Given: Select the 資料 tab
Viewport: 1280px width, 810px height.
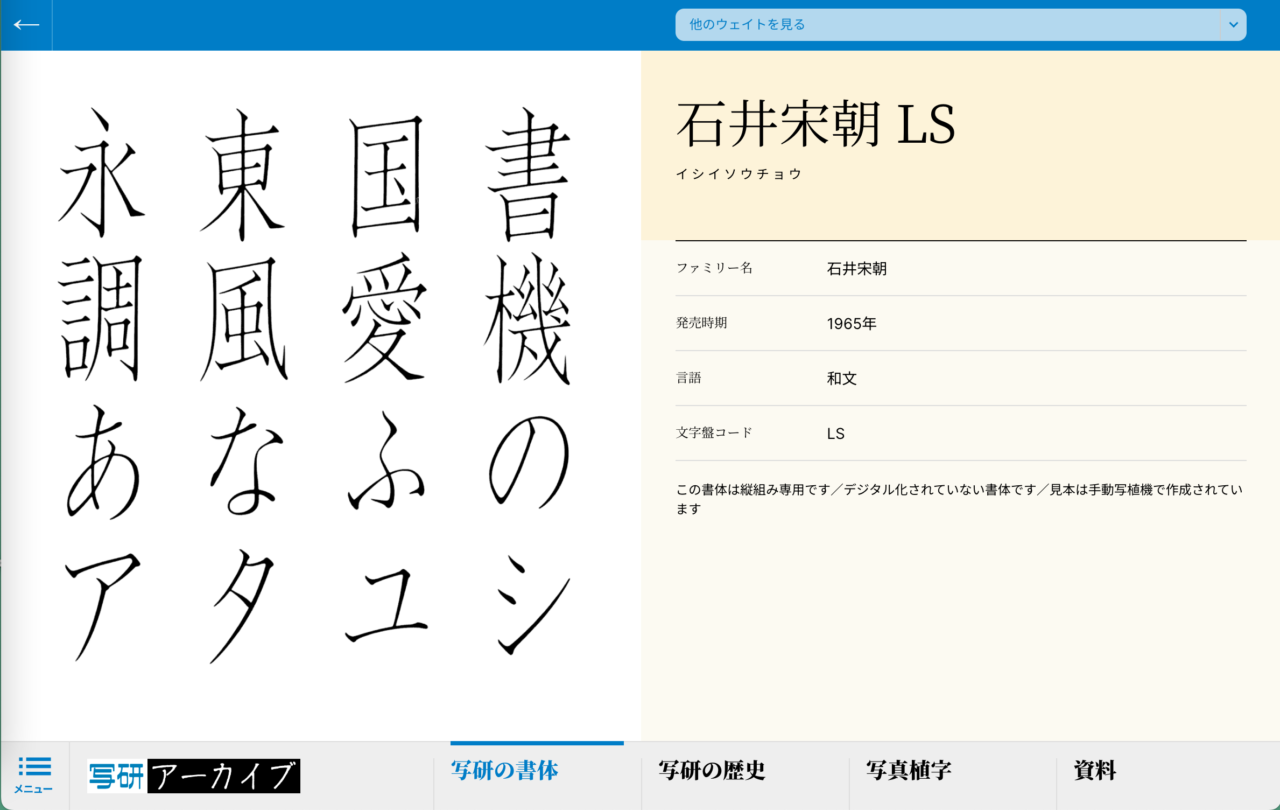Looking at the screenshot, I should tap(1092, 770).
